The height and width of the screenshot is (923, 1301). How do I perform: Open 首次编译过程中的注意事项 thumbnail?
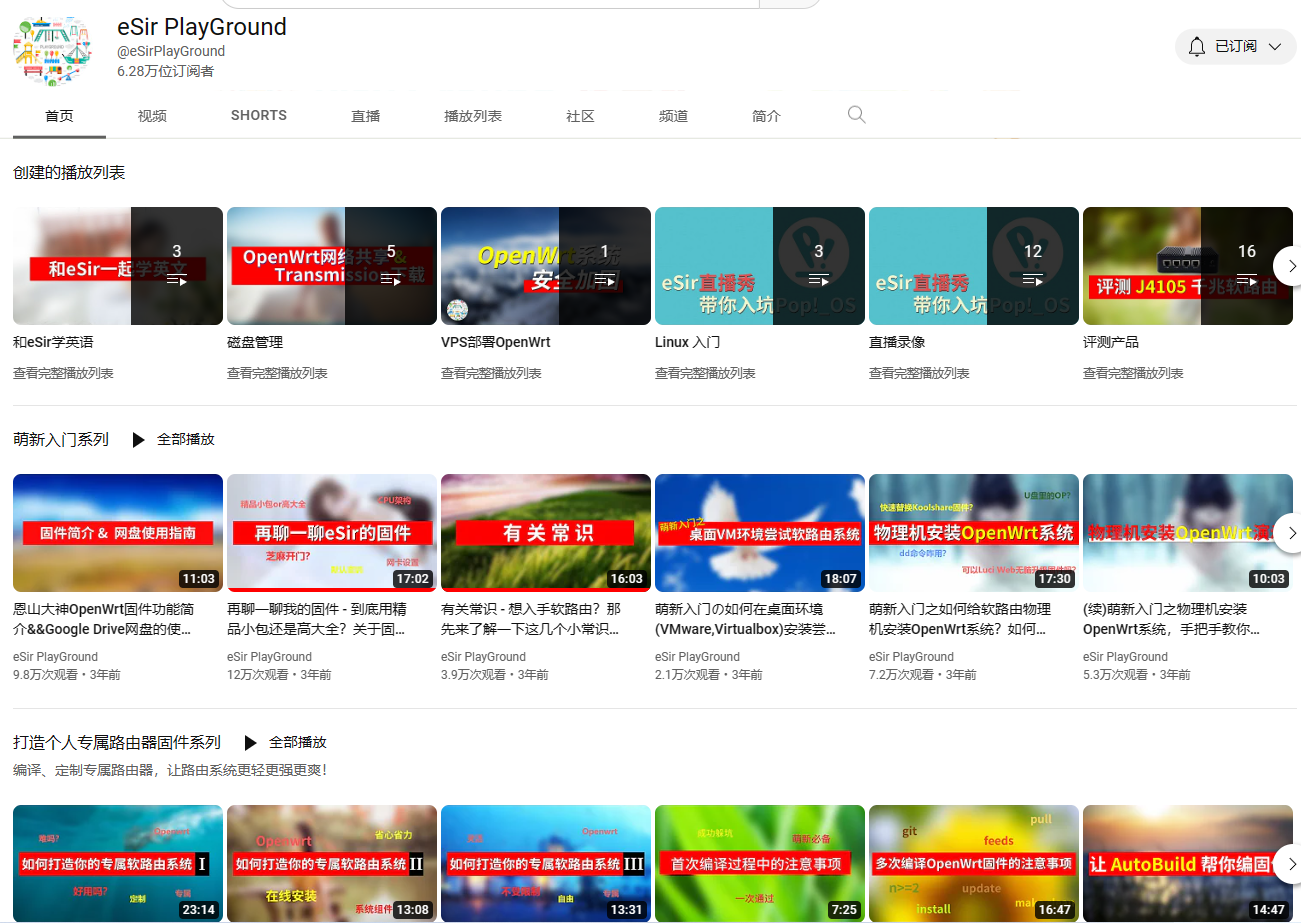coord(760,864)
